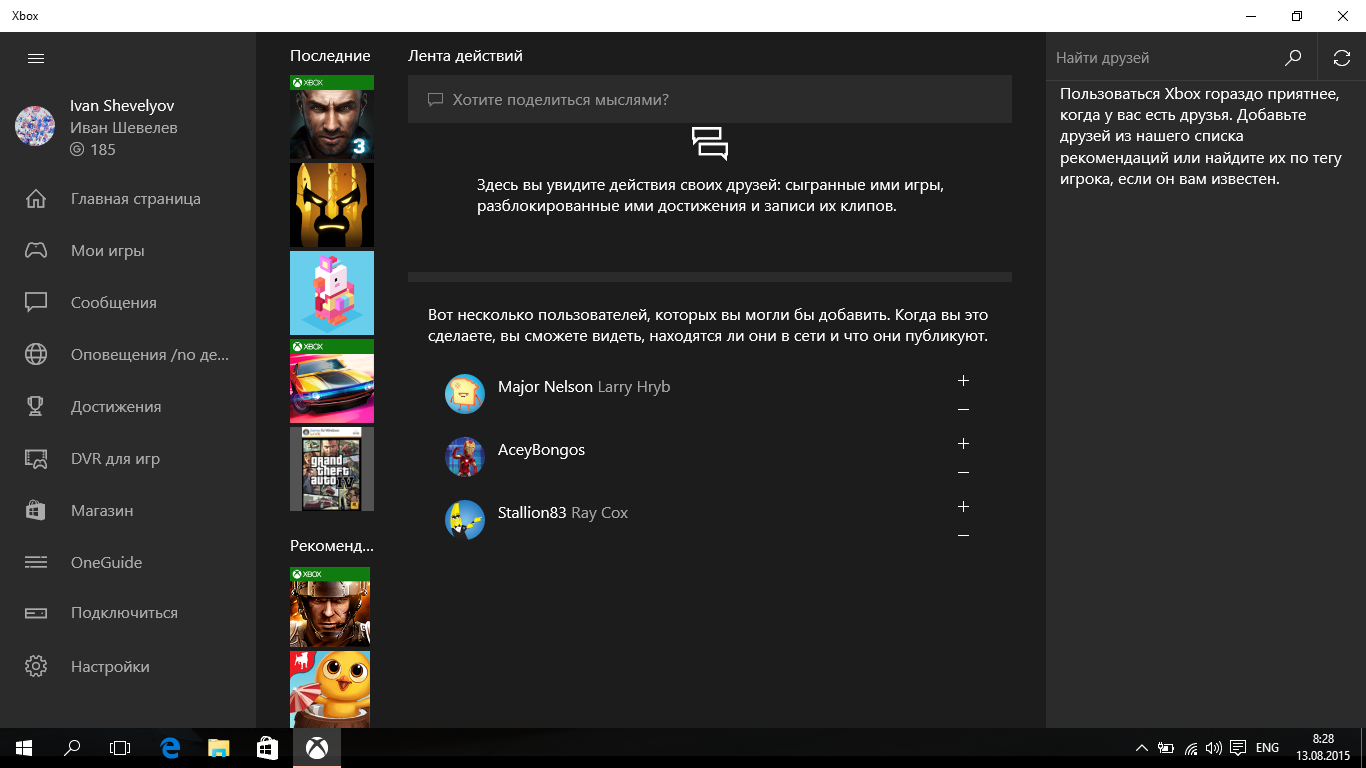Open the Grand Theft Auto IV tile
The image size is (1366, 768).
[332, 469]
